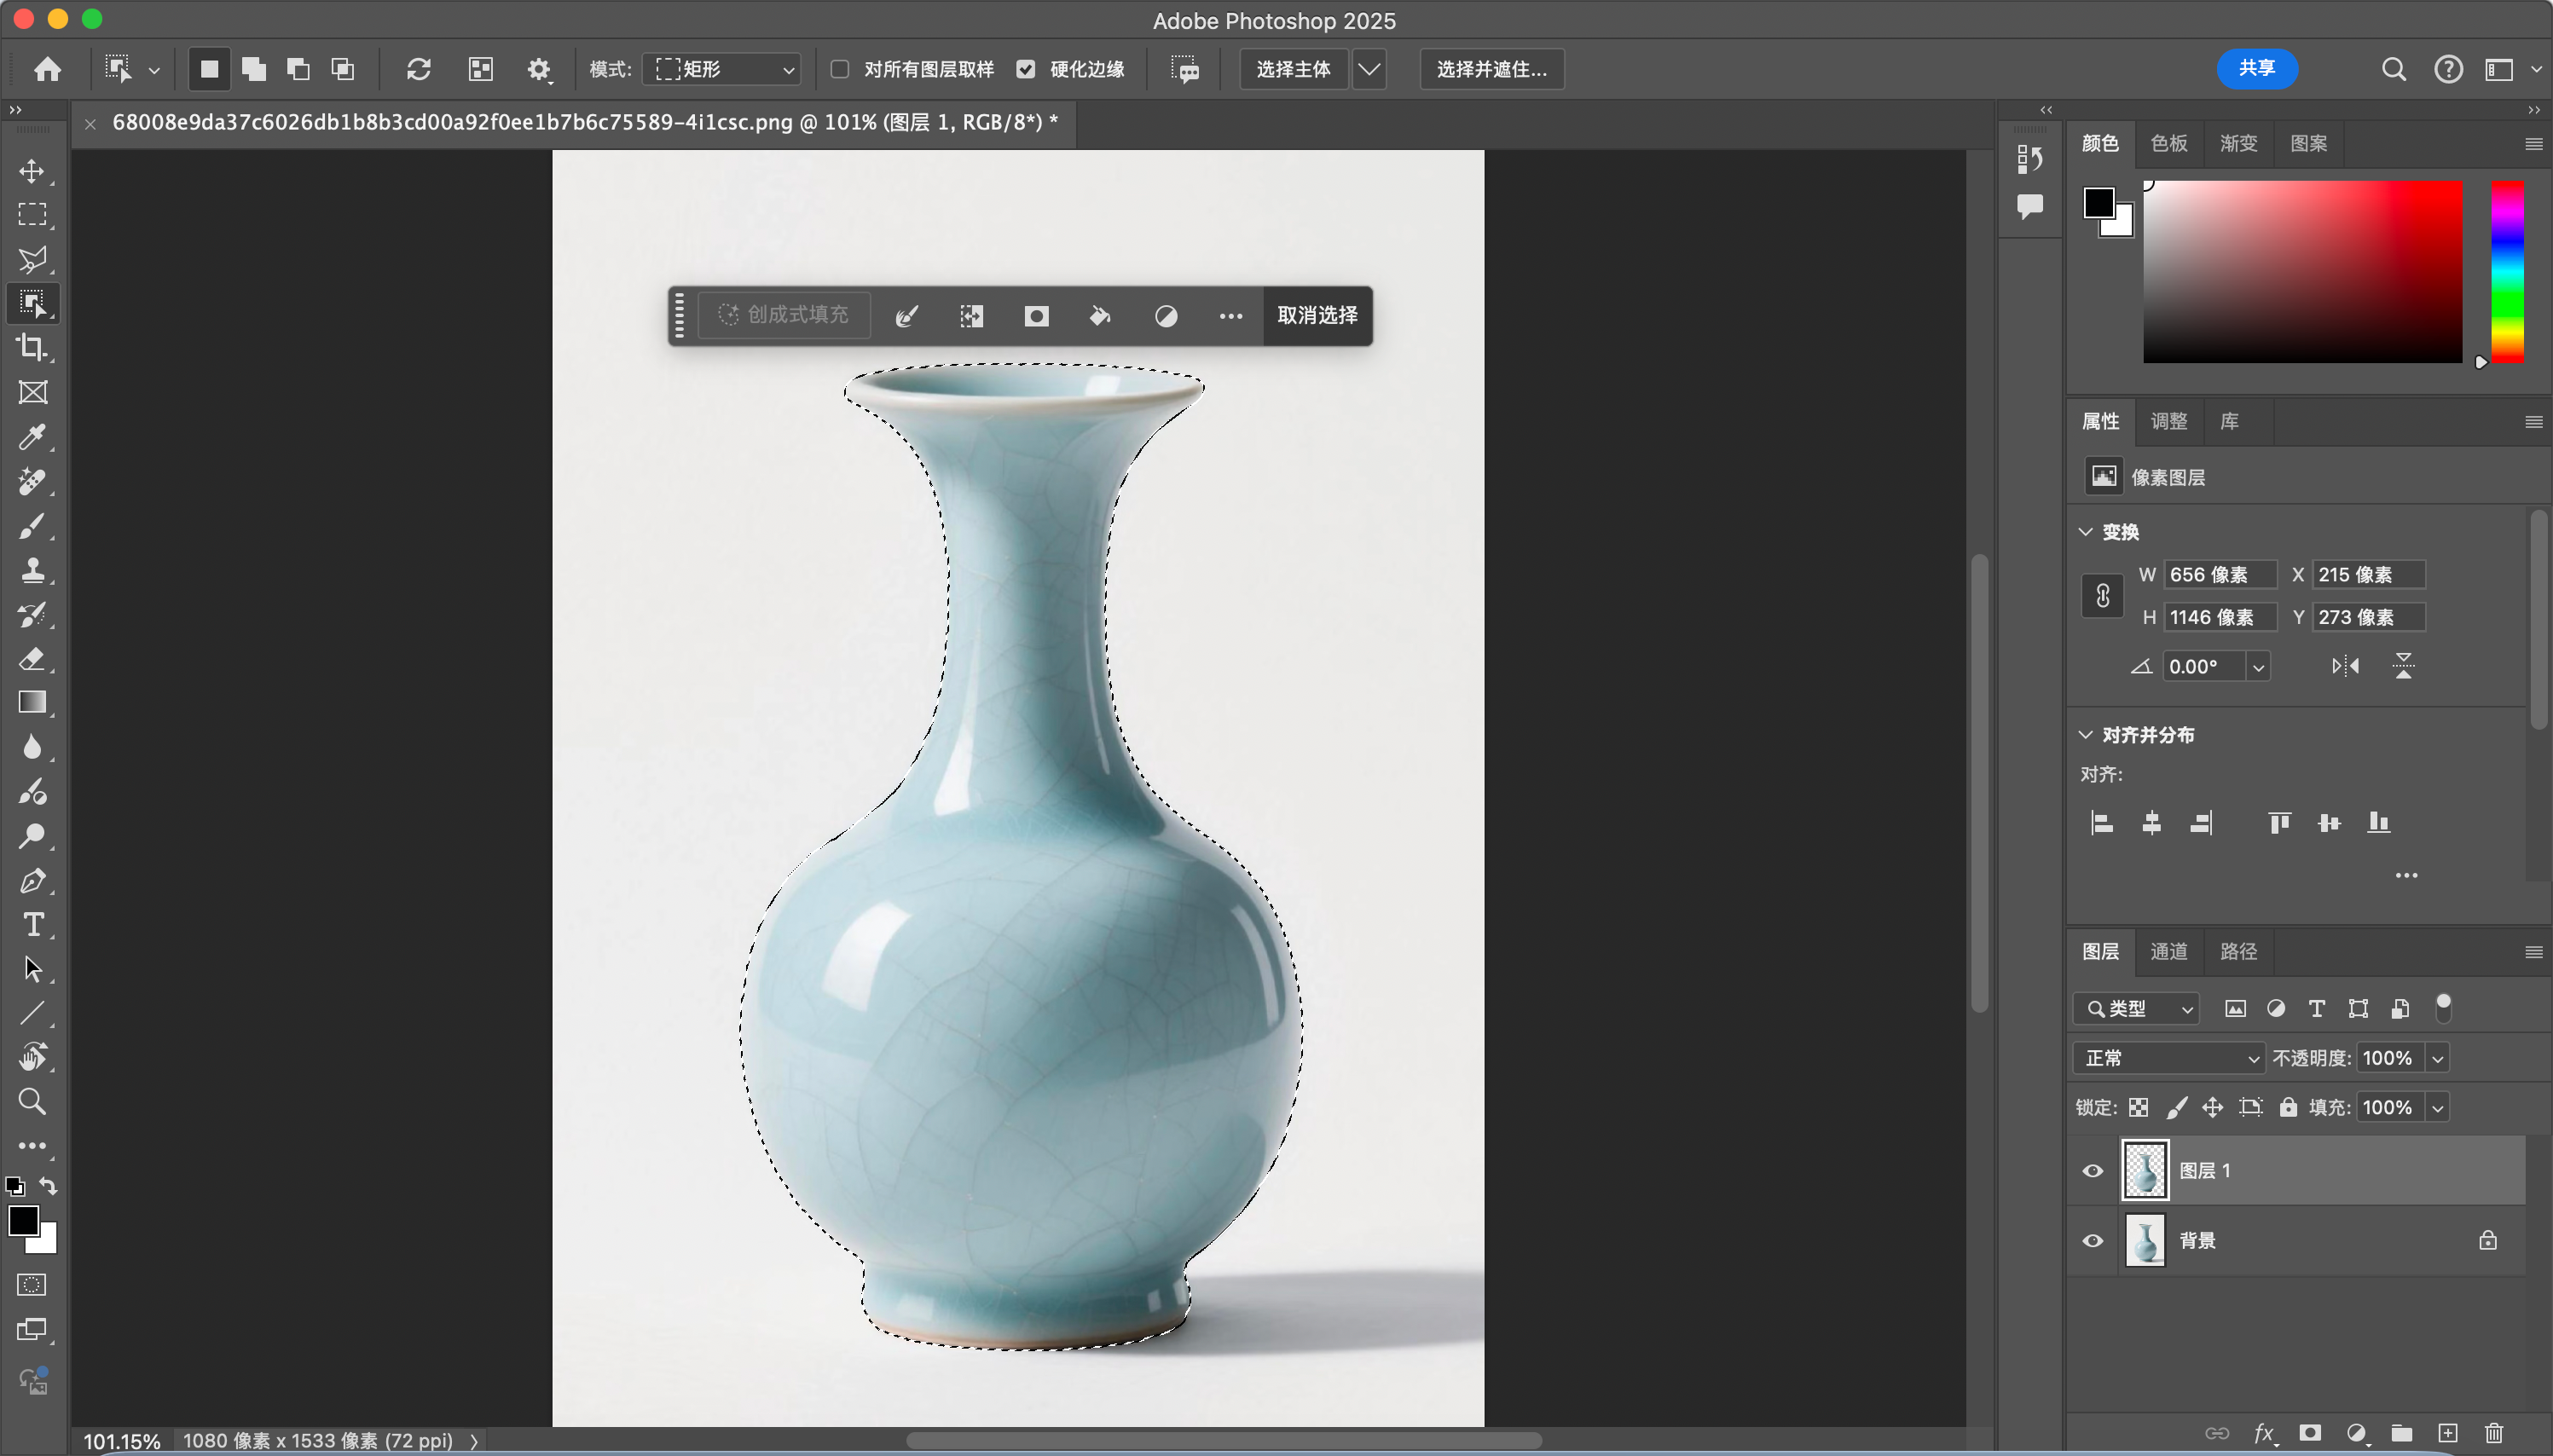
Task: Activate the Zoom tool in toolbar
Action: (x=32, y=1102)
